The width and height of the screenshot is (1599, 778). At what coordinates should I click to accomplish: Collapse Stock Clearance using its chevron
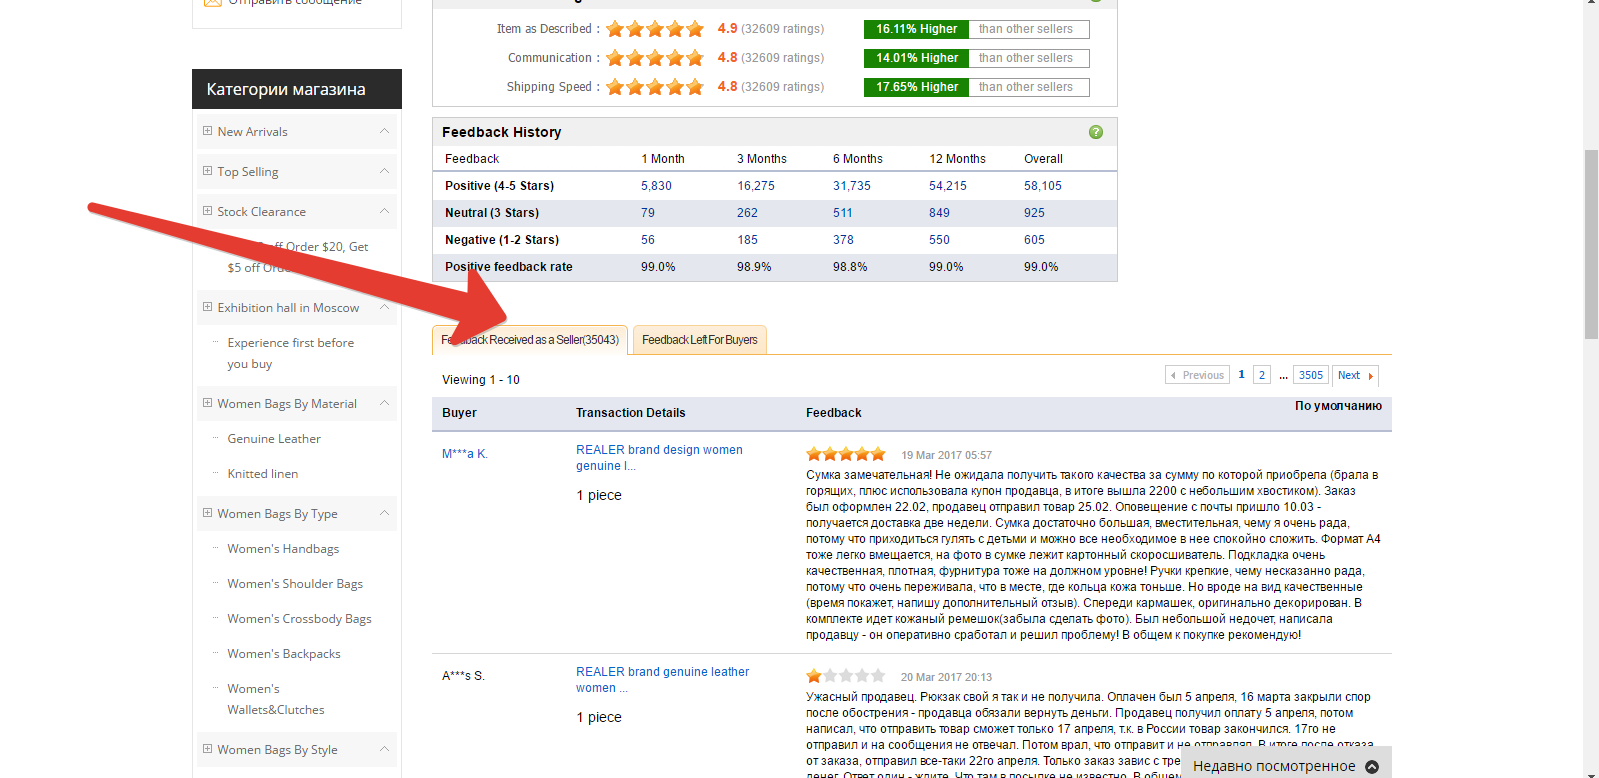tap(384, 211)
